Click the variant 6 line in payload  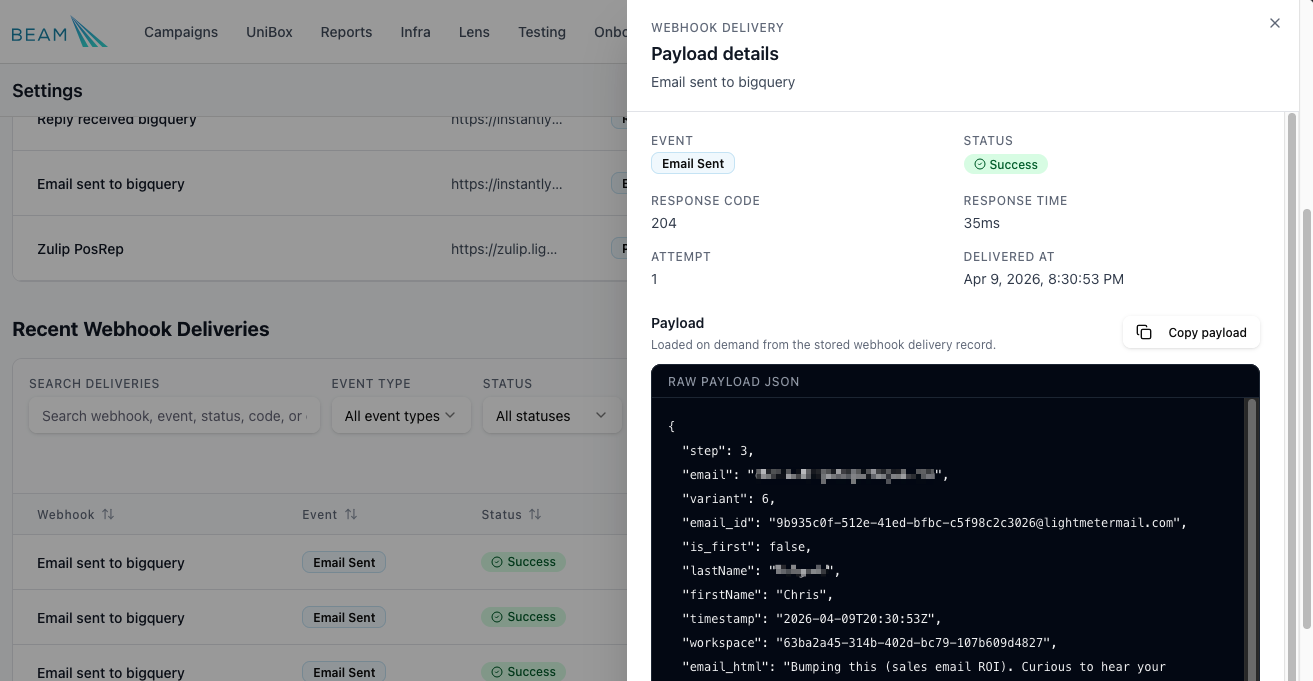[729, 499]
